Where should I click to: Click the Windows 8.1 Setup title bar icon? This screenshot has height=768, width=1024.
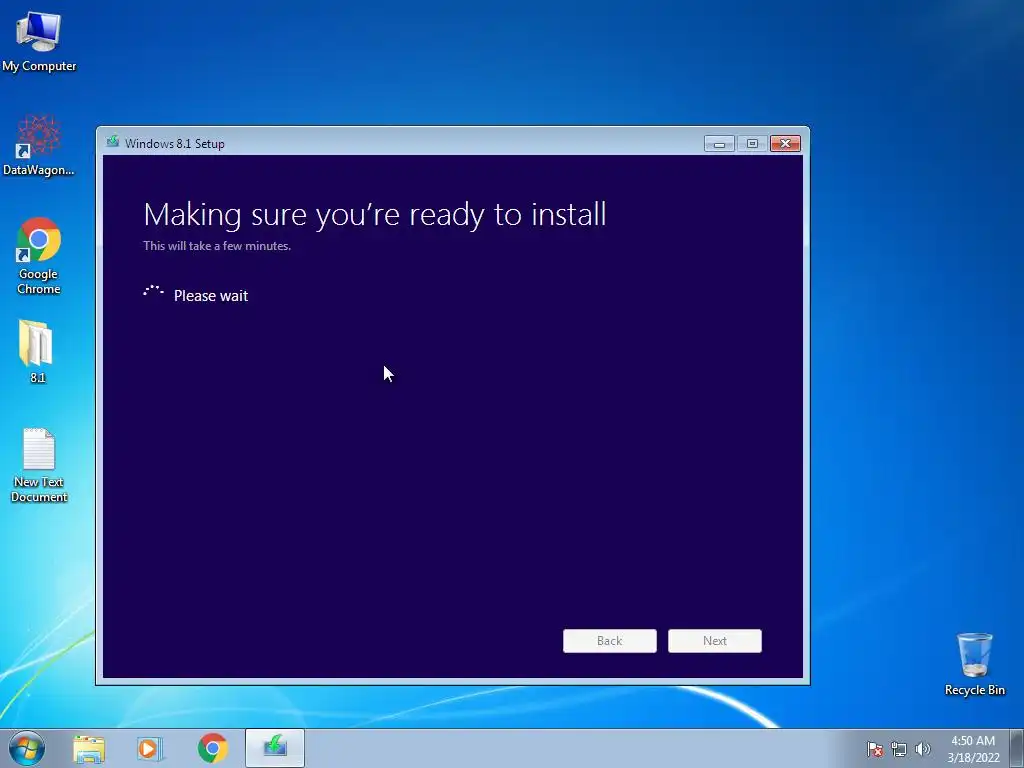click(x=112, y=142)
